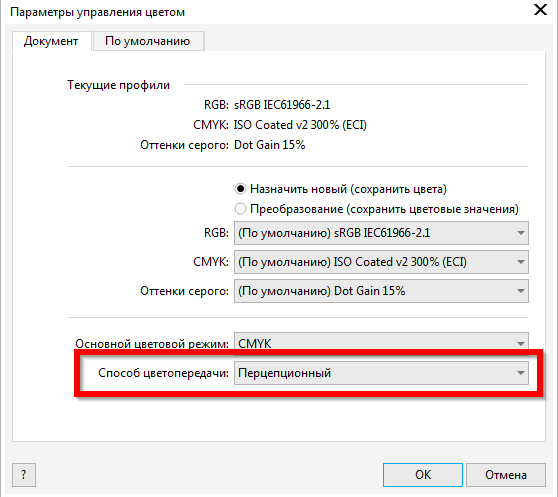The height and width of the screenshot is (497, 558).
Task: Click the Способ цветопередачи dropdown arrow
Action: (x=521, y=373)
